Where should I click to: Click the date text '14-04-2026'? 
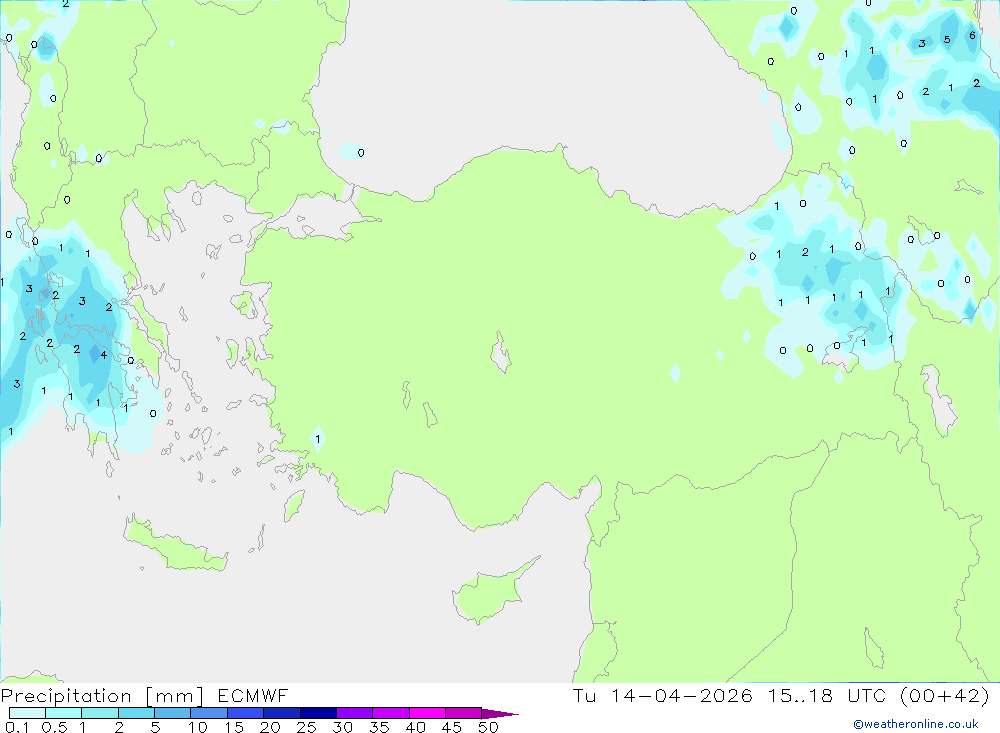[x=682, y=695]
